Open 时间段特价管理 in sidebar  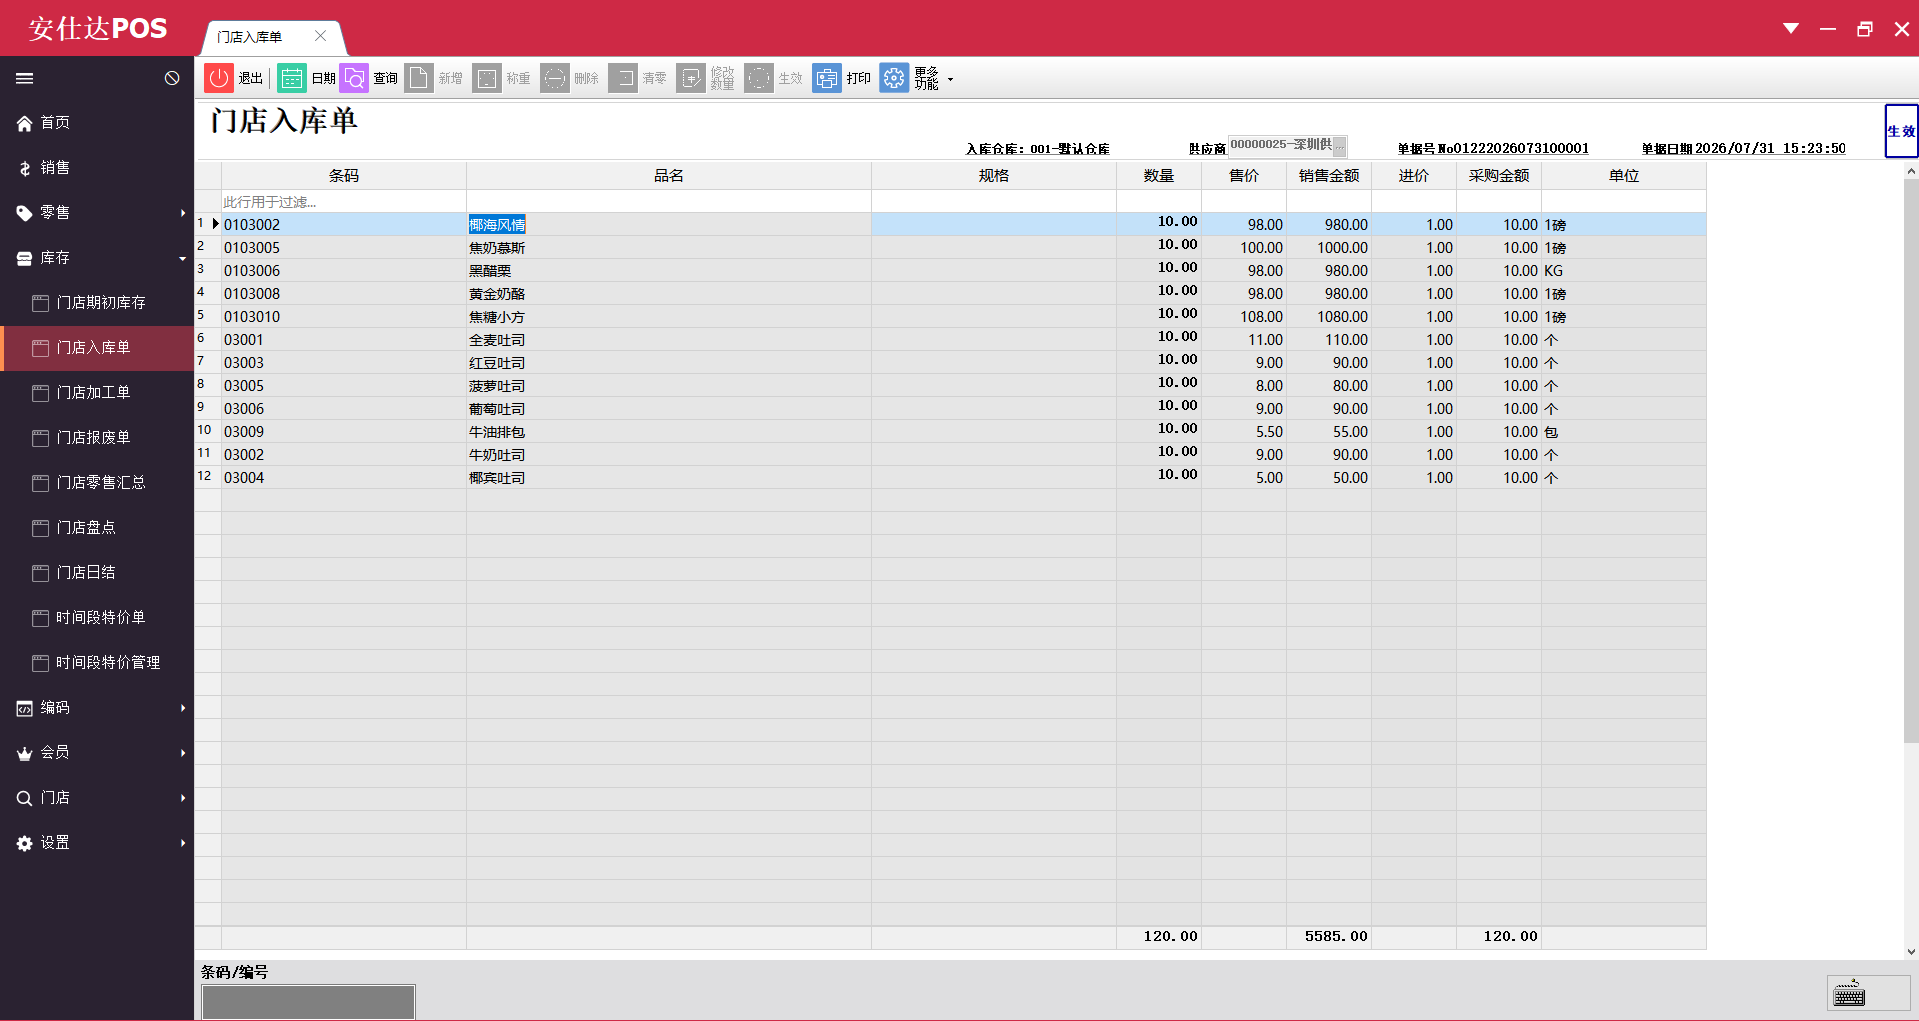pos(97,663)
